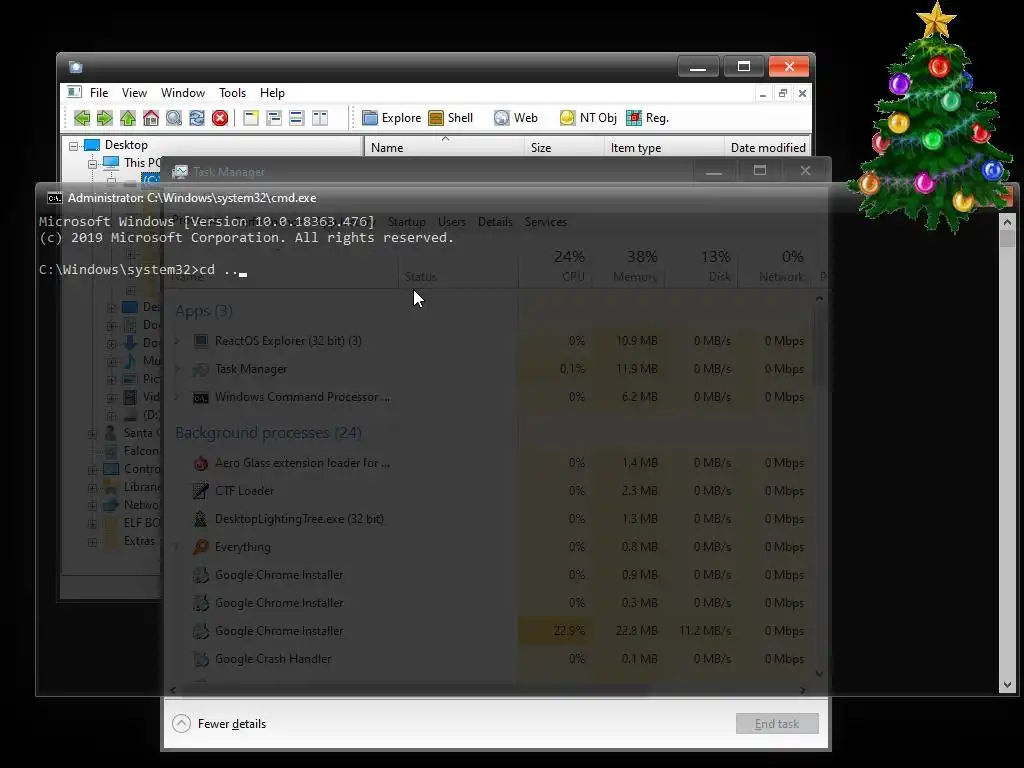The height and width of the screenshot is (768, 1024).
Task: Click the tile vertically icon in Explorer toolbar
Action: [320, 118]
